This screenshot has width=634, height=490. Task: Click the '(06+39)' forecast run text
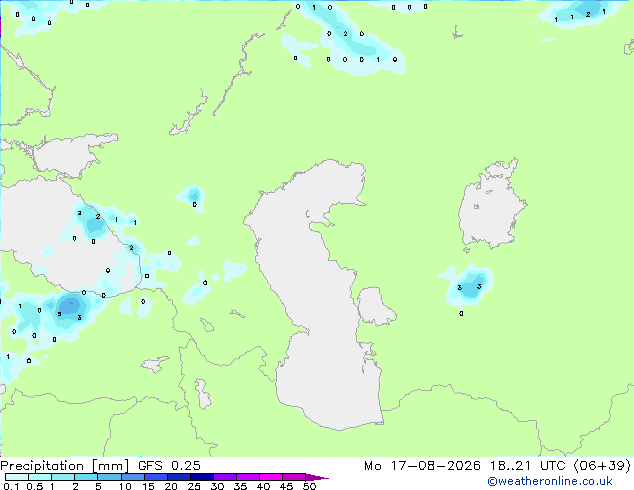click(x=603, y=466)
